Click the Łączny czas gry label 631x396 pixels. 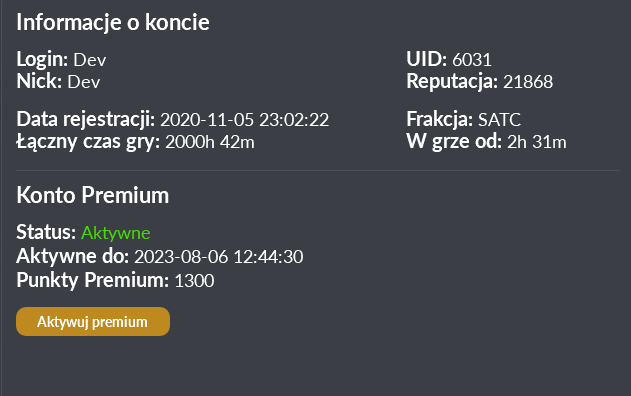pyautogui.click(x=88, y=142)
